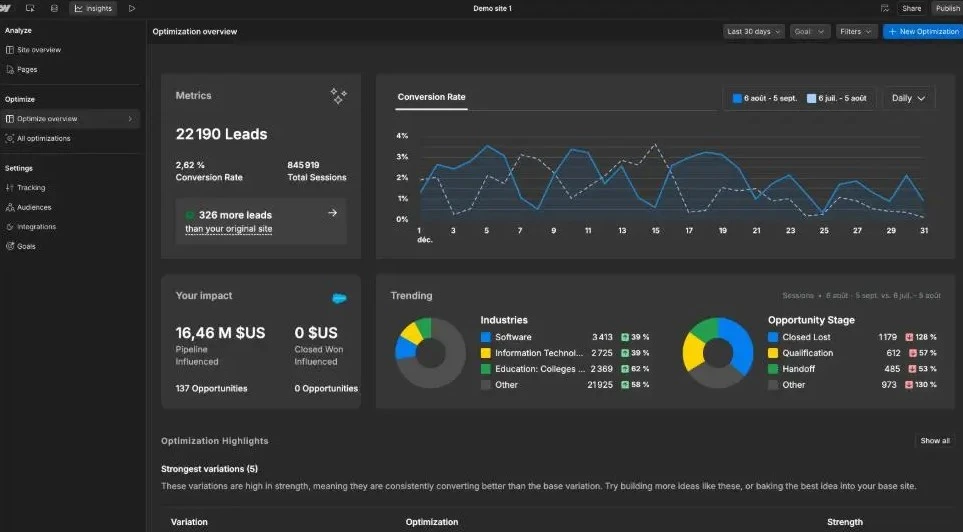Image resolution: width=963 pixels, height=532 pixels.
Task: Click the Software blue legend swatch
Action: 485,337
